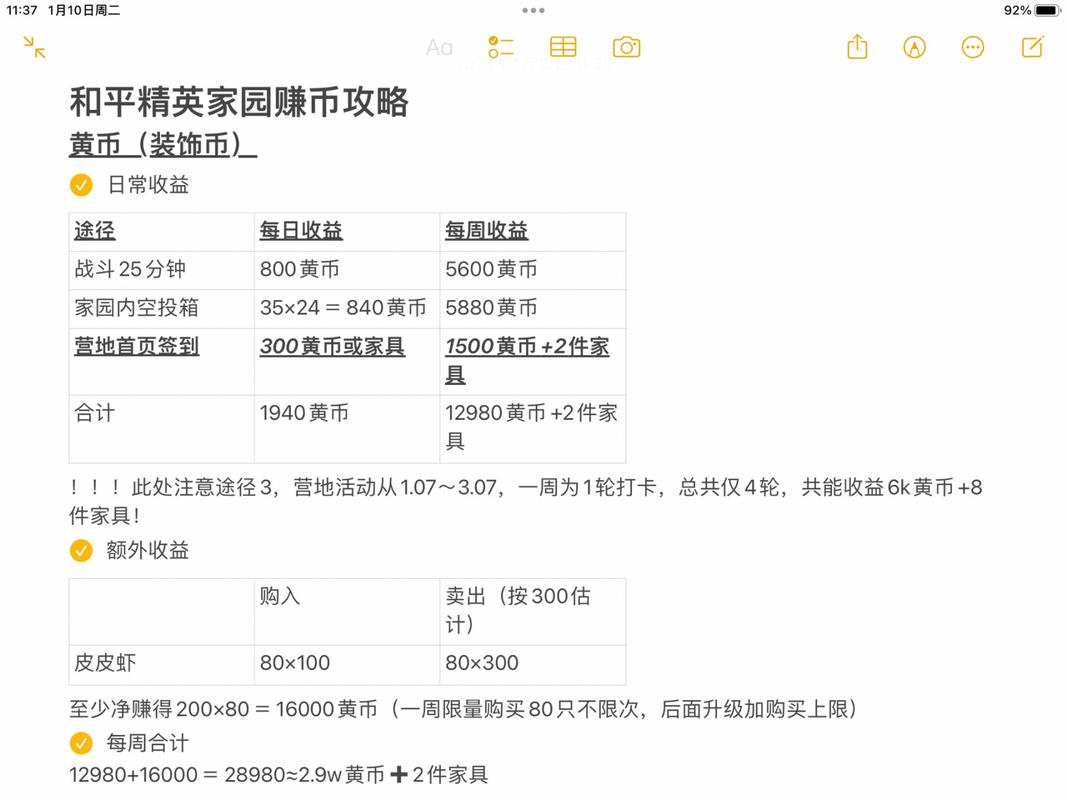Tap the 家园内空投箱 cell
This screenshot has width=1067, height=800.
pos(161,309)
